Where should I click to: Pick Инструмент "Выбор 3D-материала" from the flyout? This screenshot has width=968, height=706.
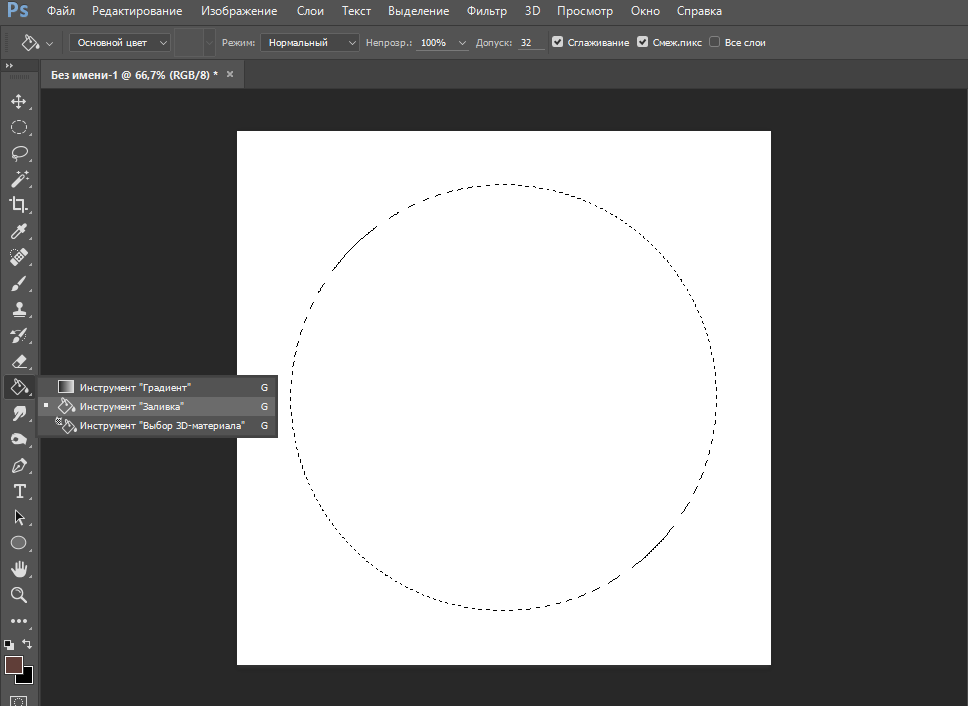tap(161, 426)
